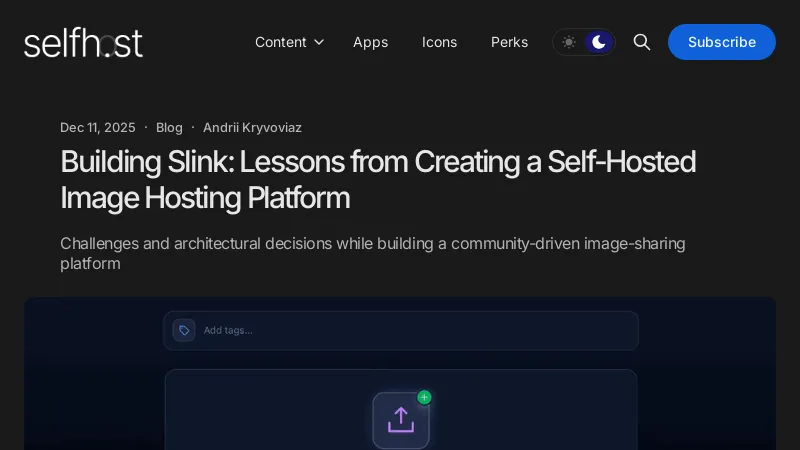Open search with the magnifier icon
Viewport: 800px width, 450px height.
[642, 42]
